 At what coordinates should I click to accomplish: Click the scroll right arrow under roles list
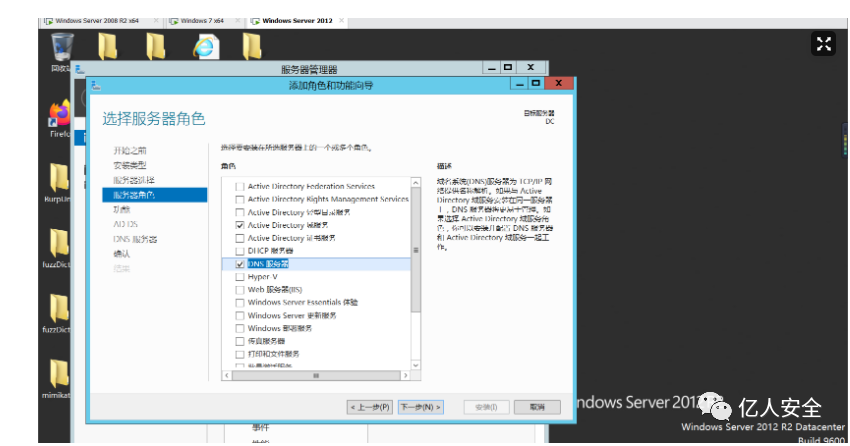[x=405, y=376]
